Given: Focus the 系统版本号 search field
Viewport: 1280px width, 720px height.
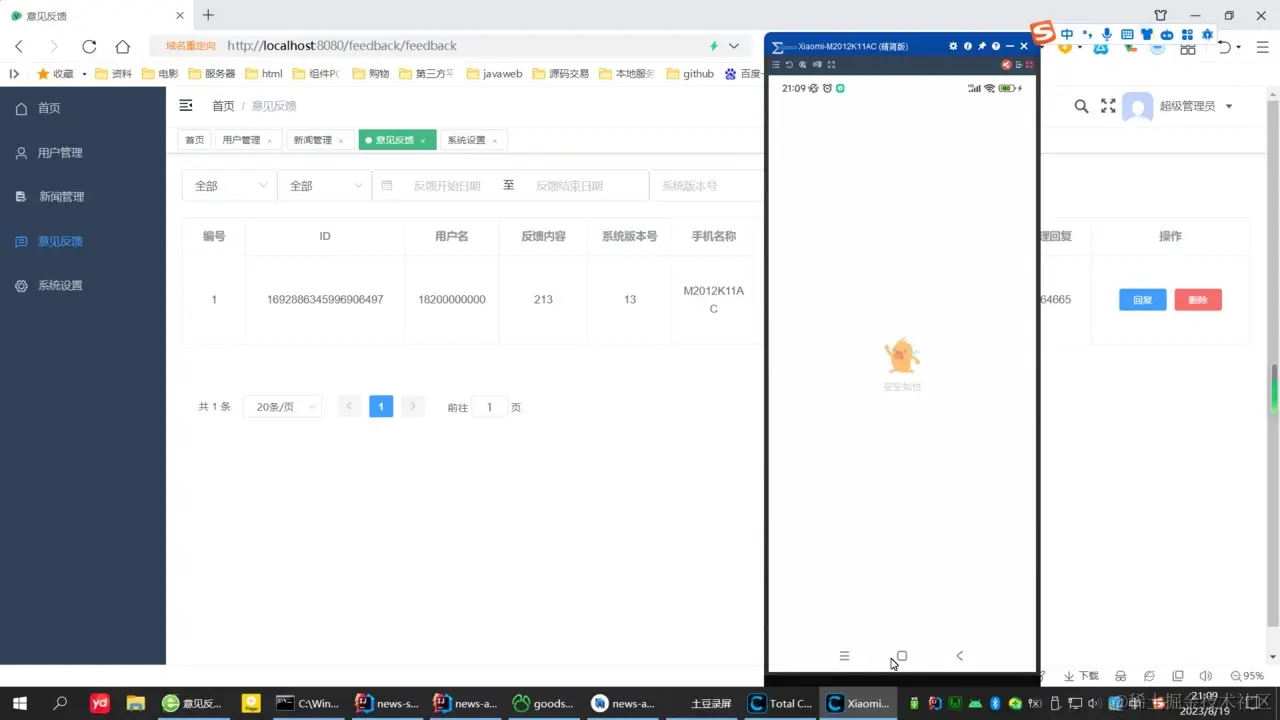Looking at the screenshot, I should pos(706,186).
